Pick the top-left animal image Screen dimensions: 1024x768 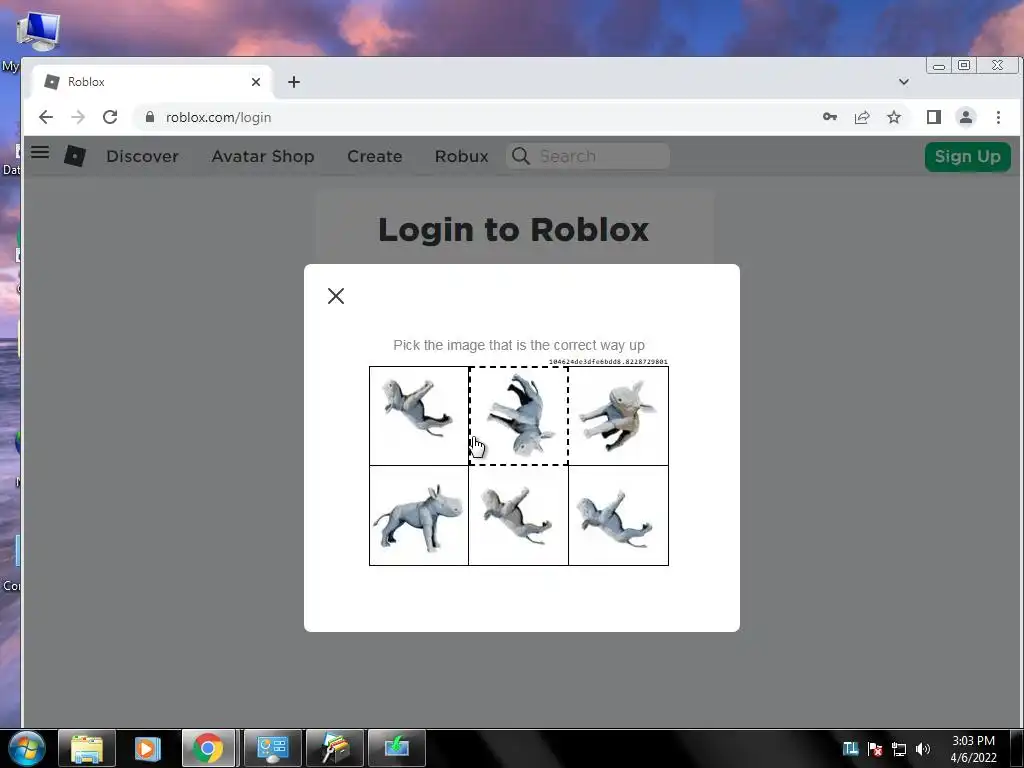(419, 416)
